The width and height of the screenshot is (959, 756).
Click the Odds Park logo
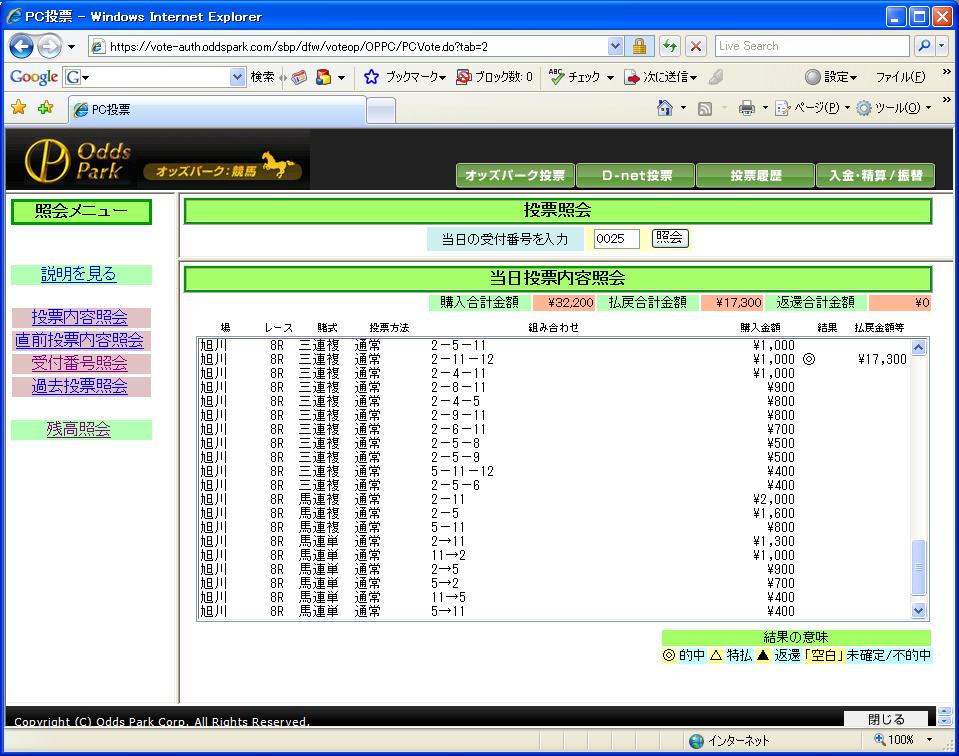coord(78,160)
